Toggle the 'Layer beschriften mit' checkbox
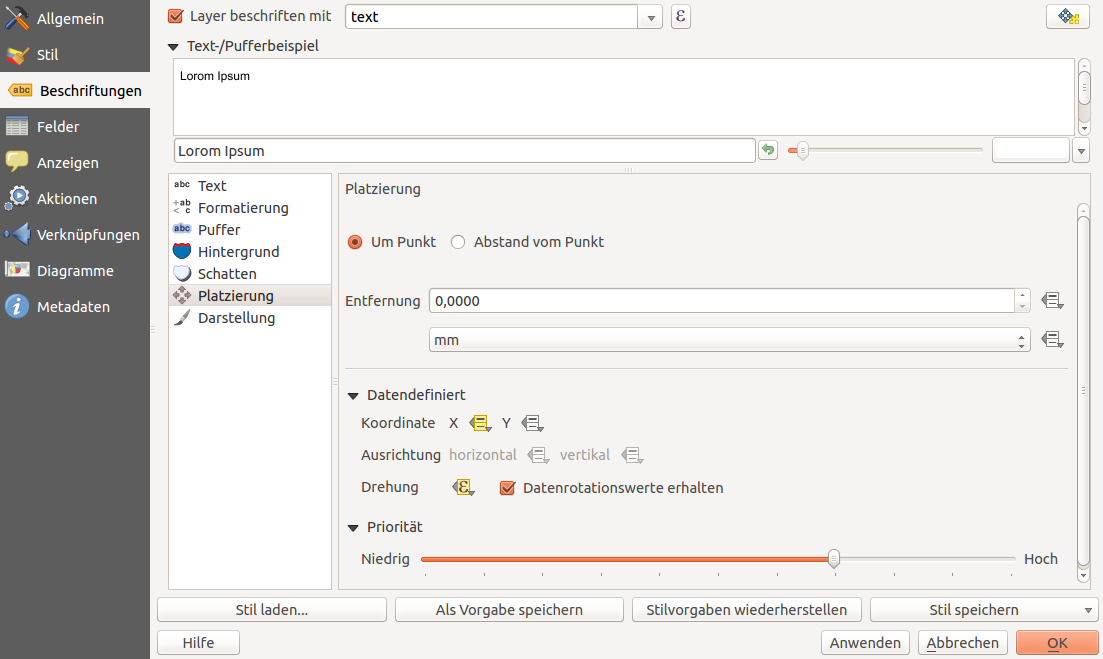Viewport: 1103px width, 659px height. (x=176, y=16)
